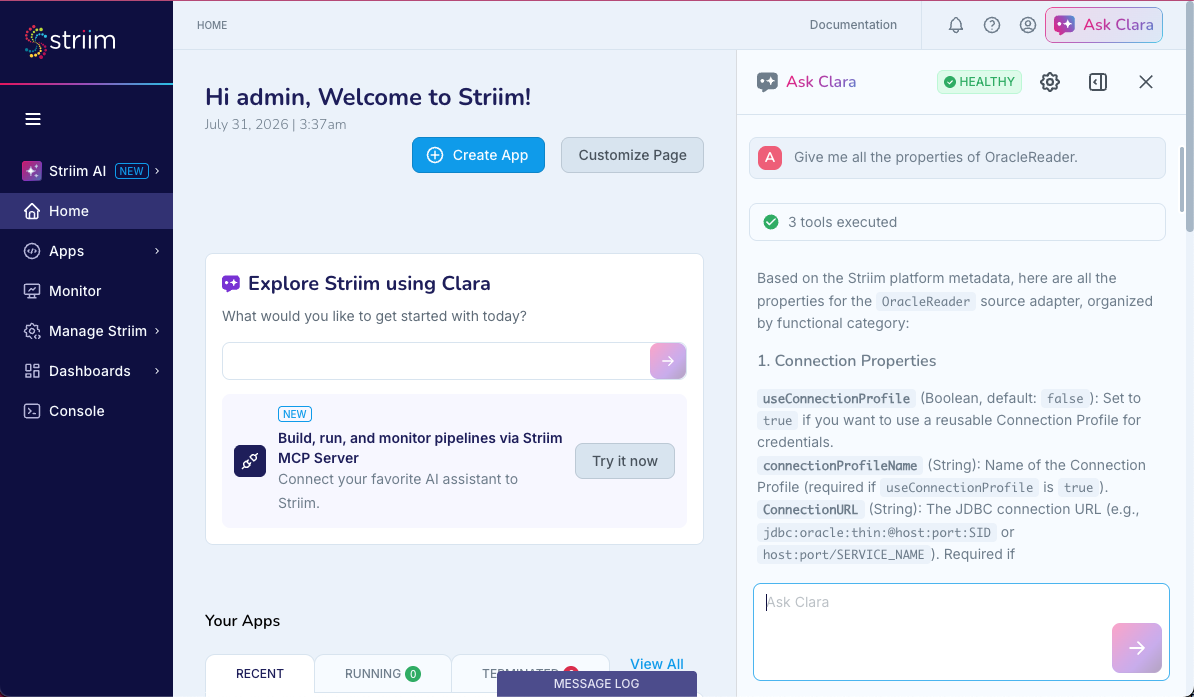
Task: Switch to the RECENT apps tab
Action: (260, 673)
